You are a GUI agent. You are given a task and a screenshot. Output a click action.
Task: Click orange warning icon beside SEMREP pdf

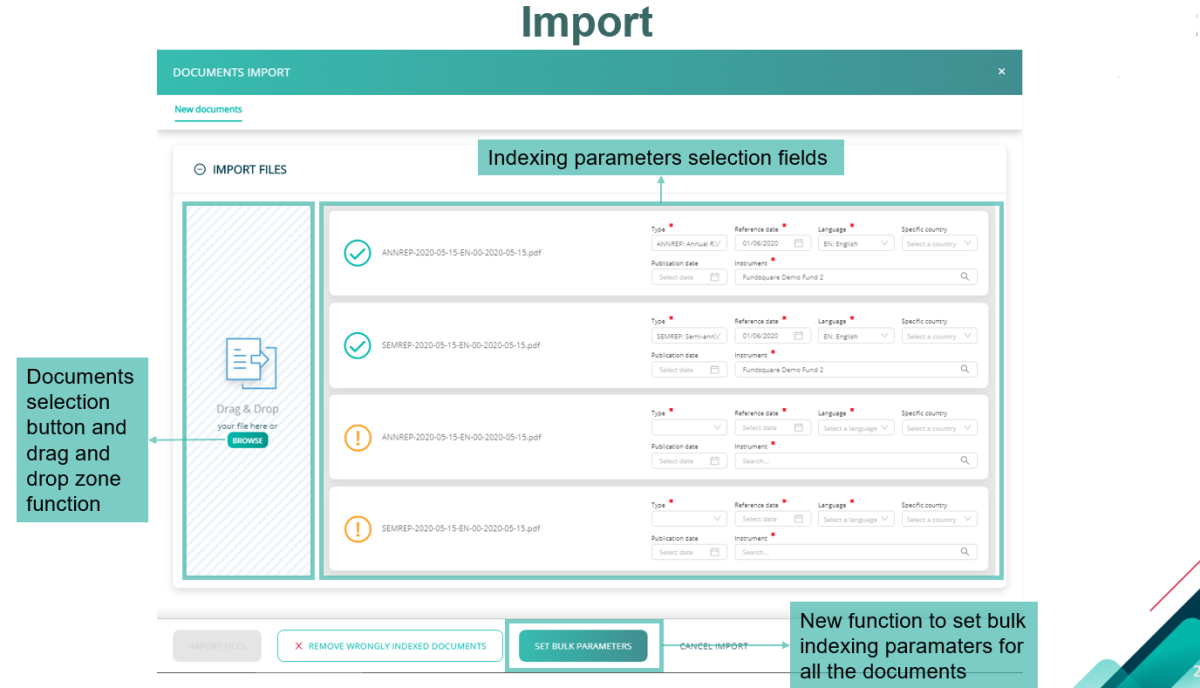pyautogui.click(x=357, y=528)
